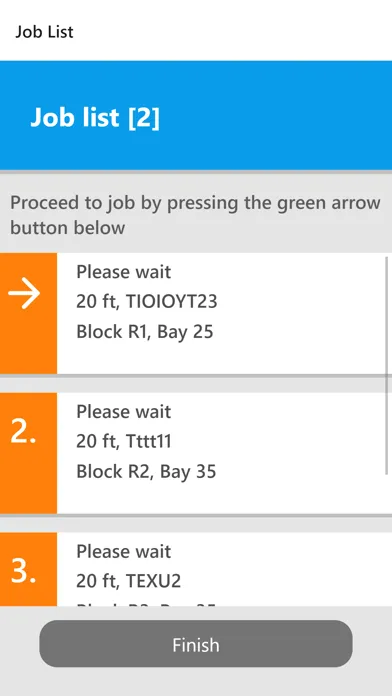Open the TEXU2 container entry
The height and width of the screenshot is (696, 392).
pyautogui.click(x=154, y=581)
